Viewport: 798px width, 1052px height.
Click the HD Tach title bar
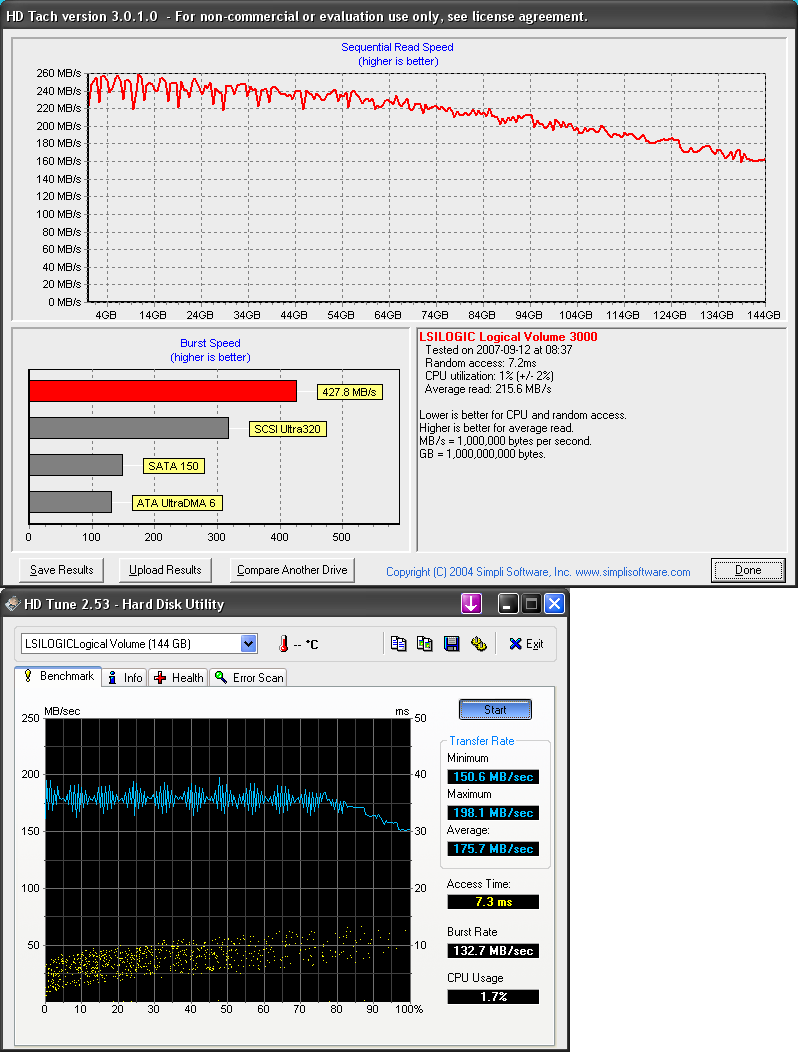point(399,15)
